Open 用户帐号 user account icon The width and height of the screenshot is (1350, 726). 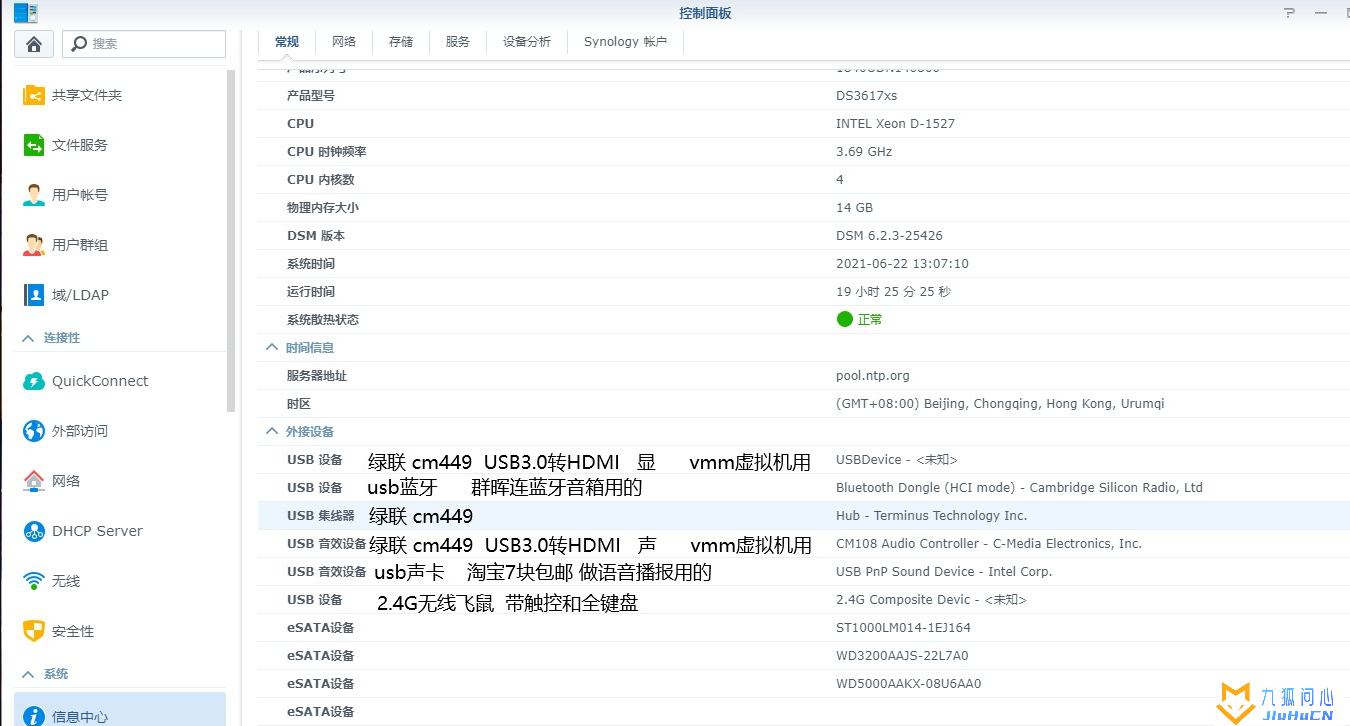[34, 195]
